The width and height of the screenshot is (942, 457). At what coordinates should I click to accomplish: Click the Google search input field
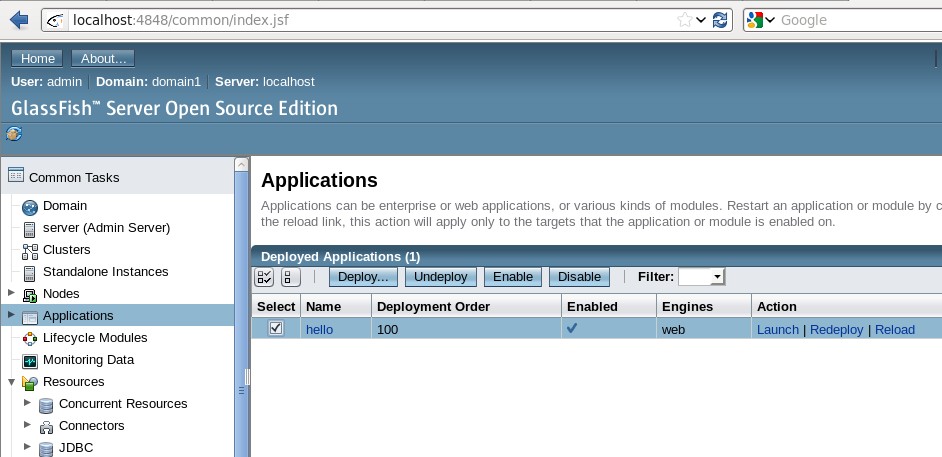click(x=859, y=20)
